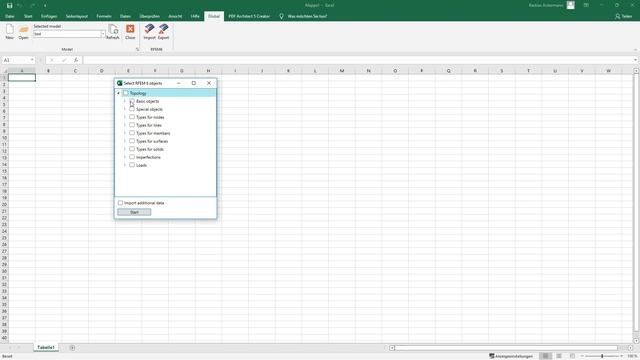This screenshot has height=360, width=640.
Task: Click the zoom in plus icon
Action: pyautogui.click(x=622, y=356)
